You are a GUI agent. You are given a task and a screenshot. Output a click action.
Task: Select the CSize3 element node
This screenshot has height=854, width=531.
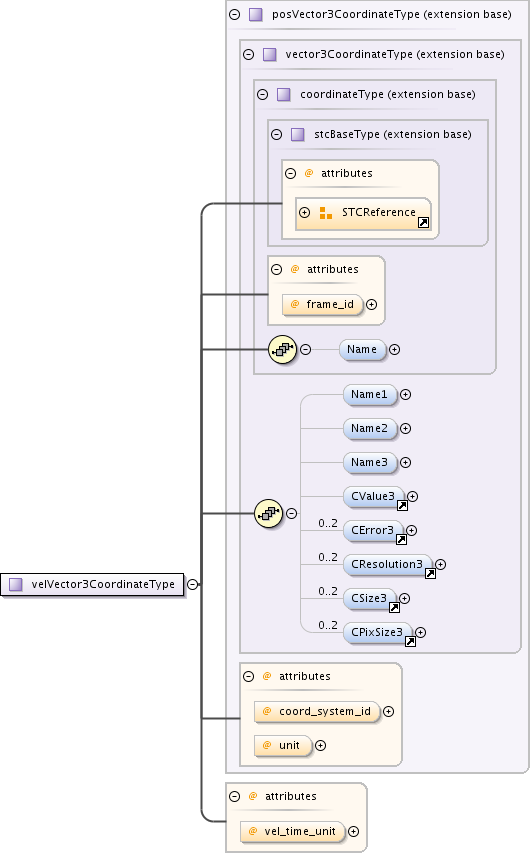(x=370, y=599)
